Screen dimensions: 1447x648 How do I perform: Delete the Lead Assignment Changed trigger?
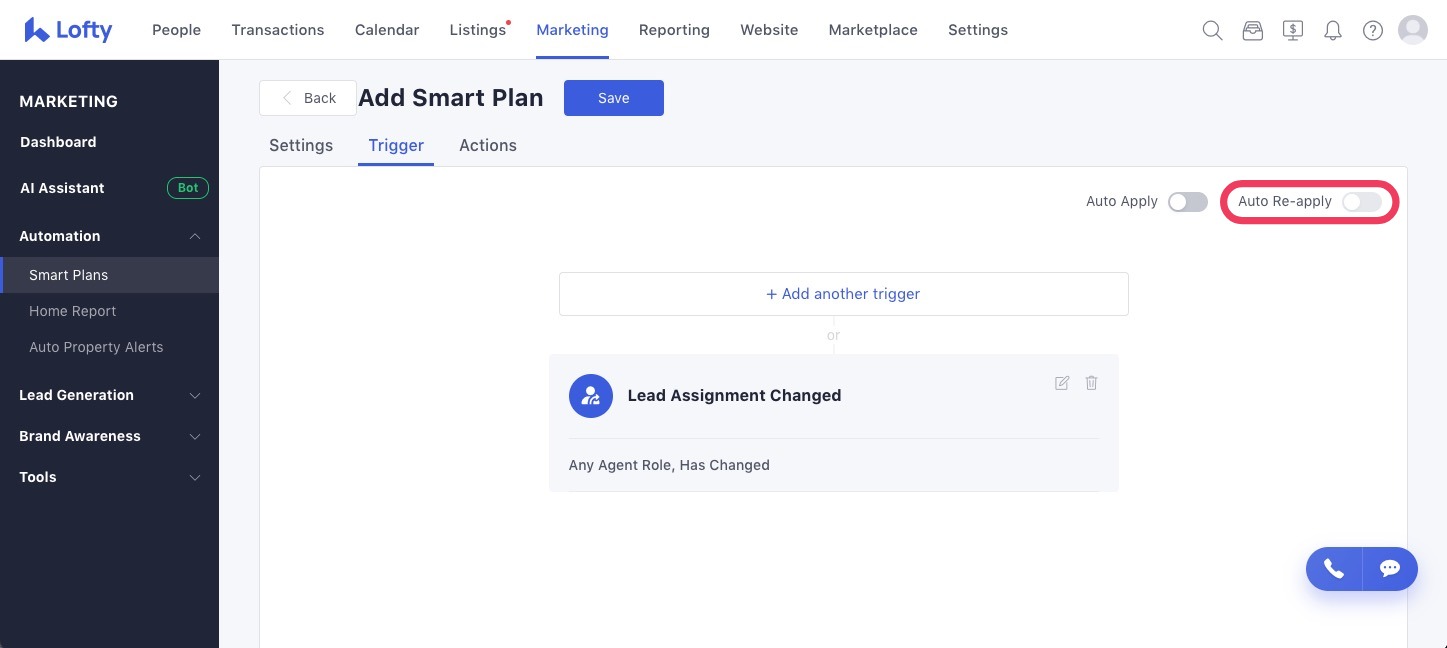click(x=1092, y=383)
